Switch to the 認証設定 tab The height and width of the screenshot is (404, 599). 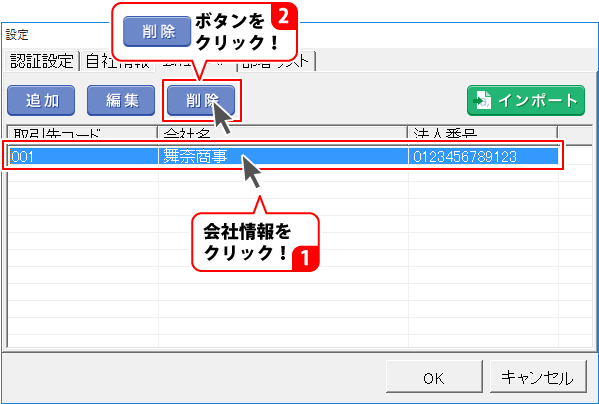[x=42, y=61]
